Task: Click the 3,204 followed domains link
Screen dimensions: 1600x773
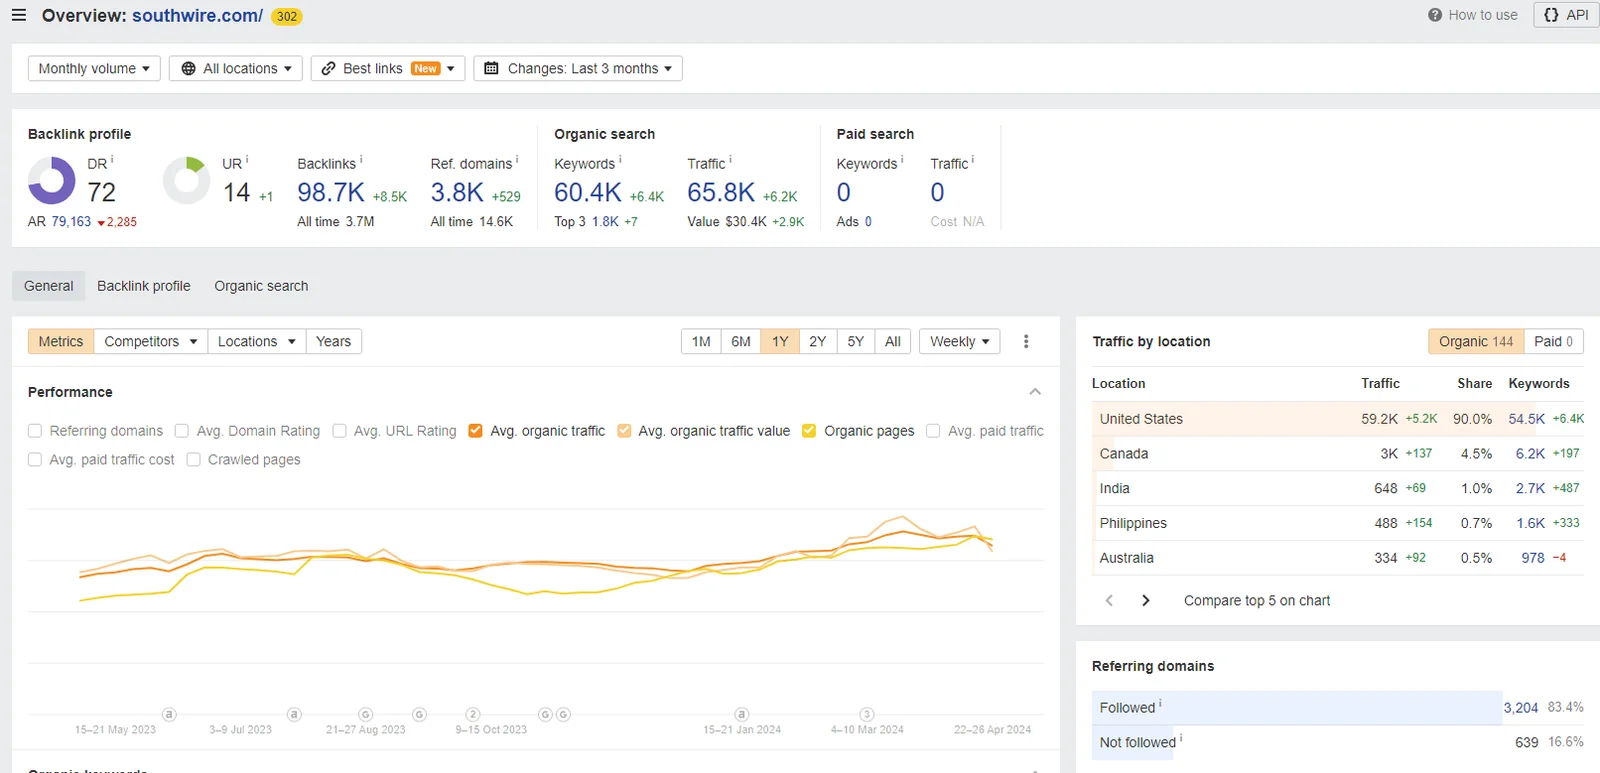Action: pyautogui.click(x=1521, y=708)
